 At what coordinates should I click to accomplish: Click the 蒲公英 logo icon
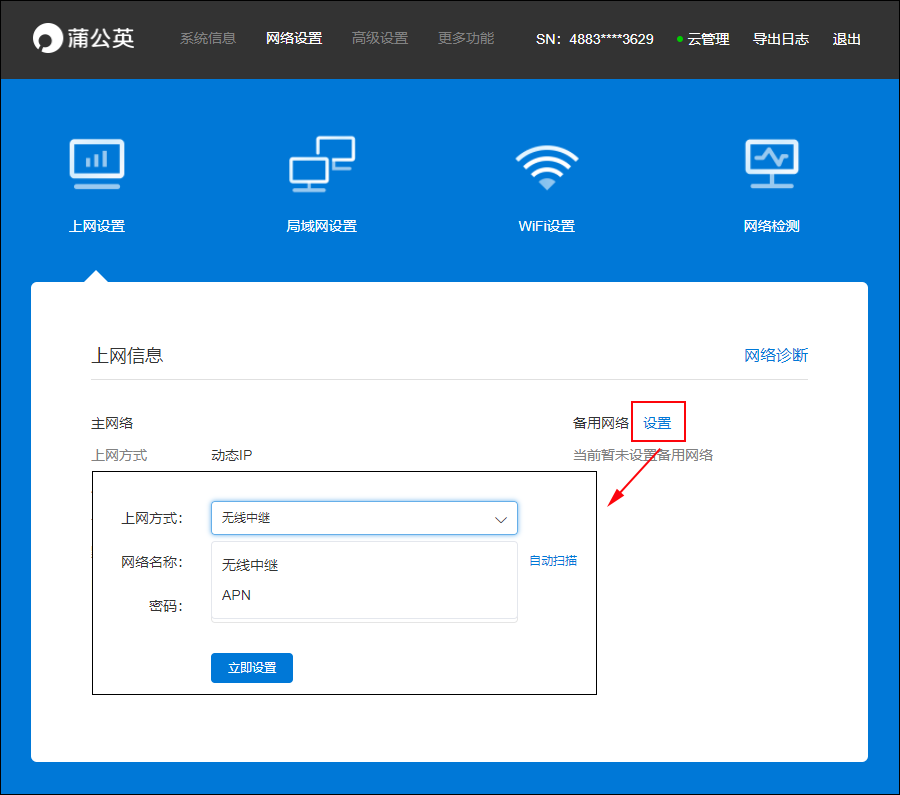(x=47, y=38)
